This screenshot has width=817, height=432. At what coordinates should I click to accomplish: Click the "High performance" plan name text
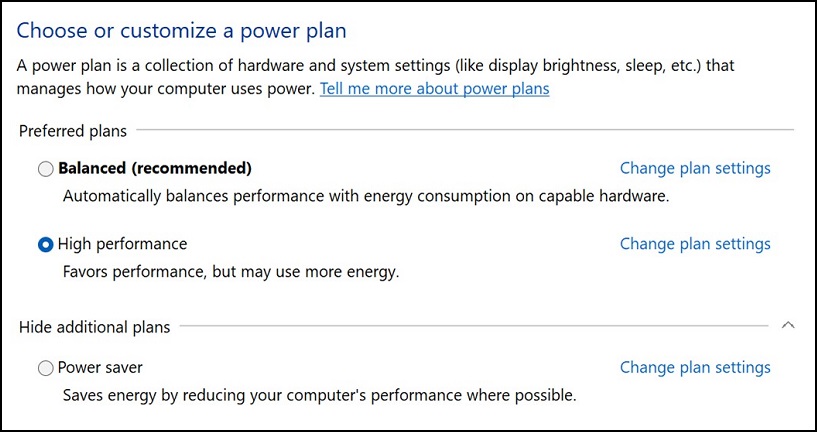(x=122, y=244)
